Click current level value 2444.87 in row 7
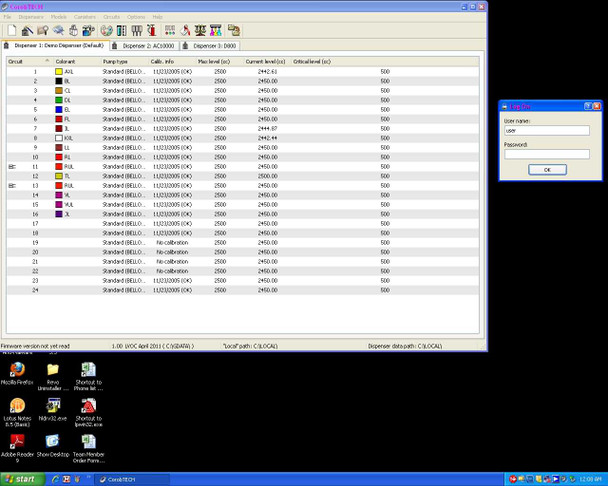The width and height of the screenshot is (608, 486). click(x=268, y=129)
